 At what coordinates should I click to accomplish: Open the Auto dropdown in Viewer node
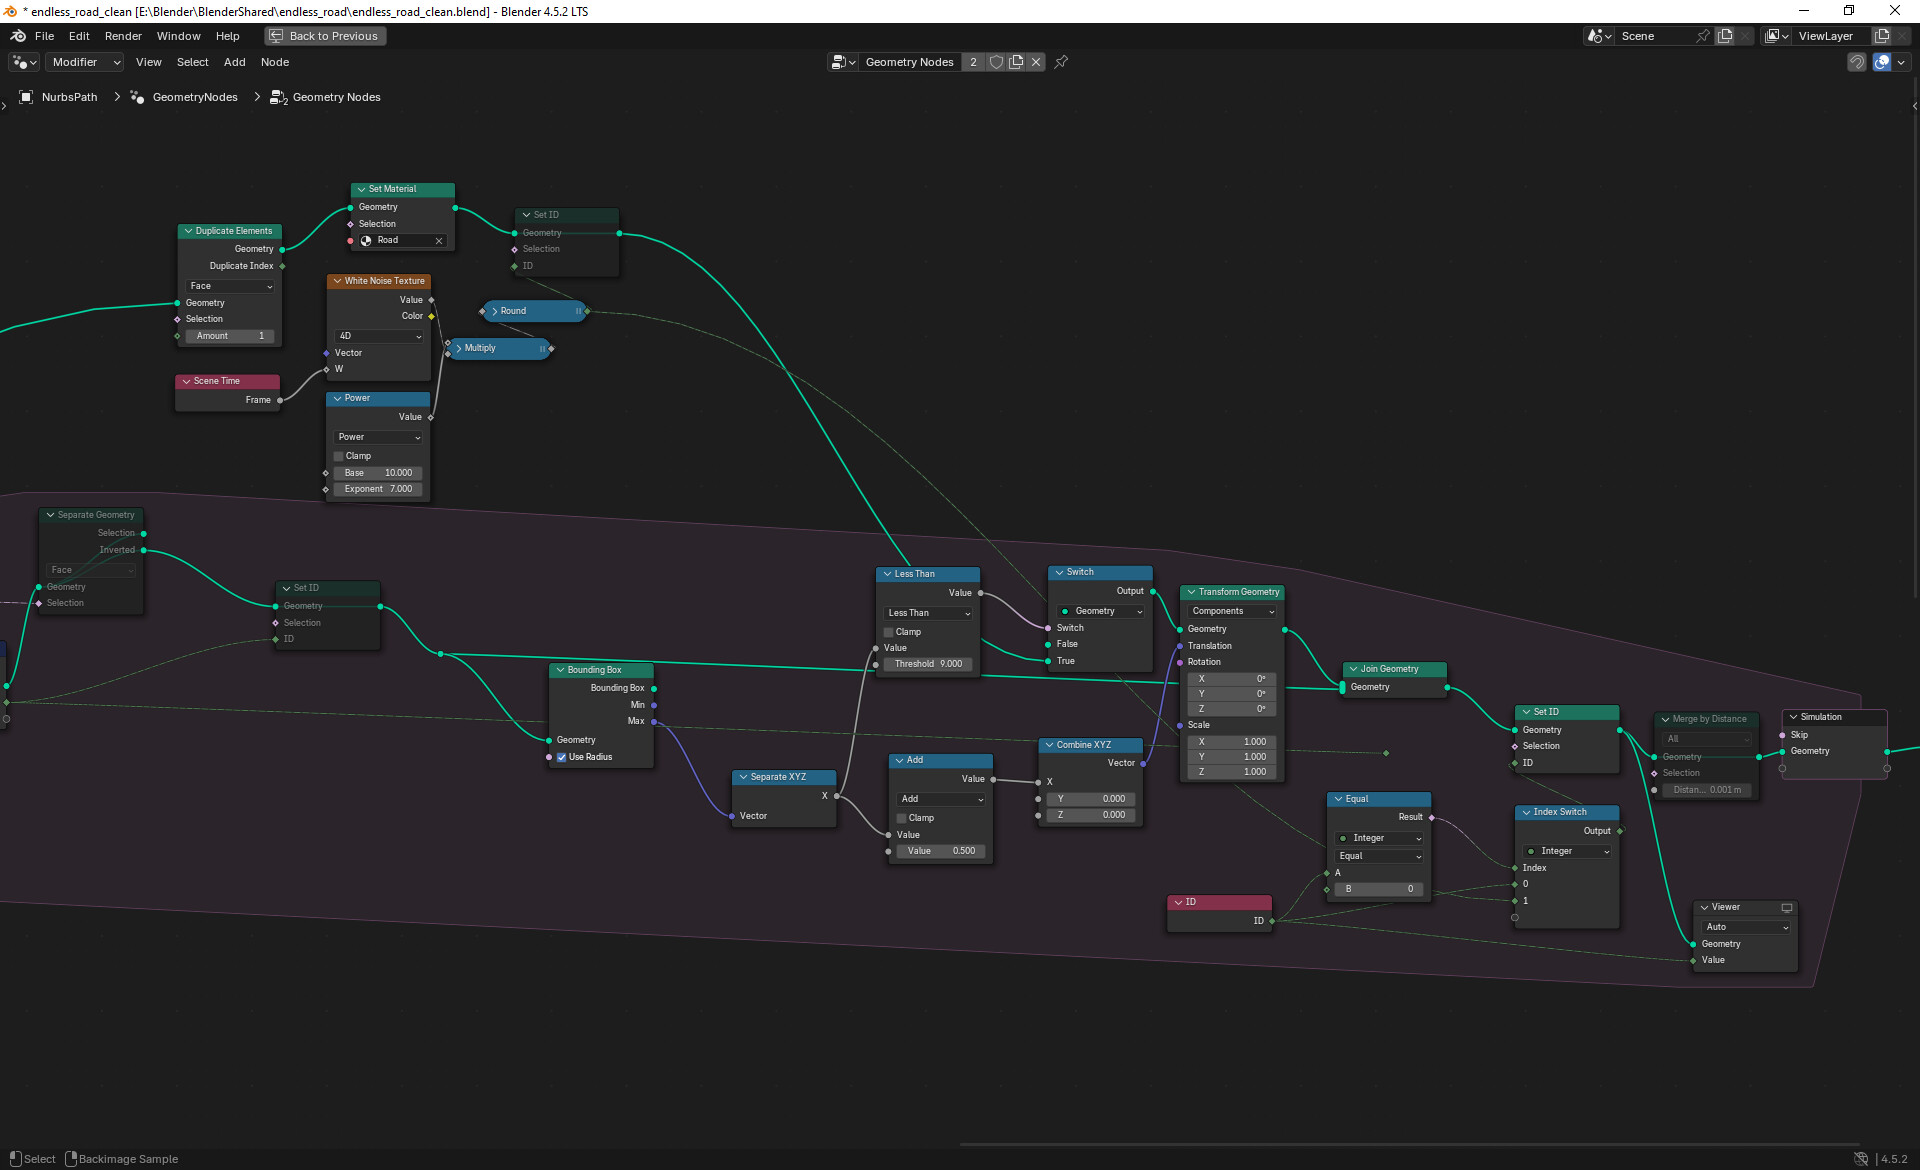[1745, 927]
